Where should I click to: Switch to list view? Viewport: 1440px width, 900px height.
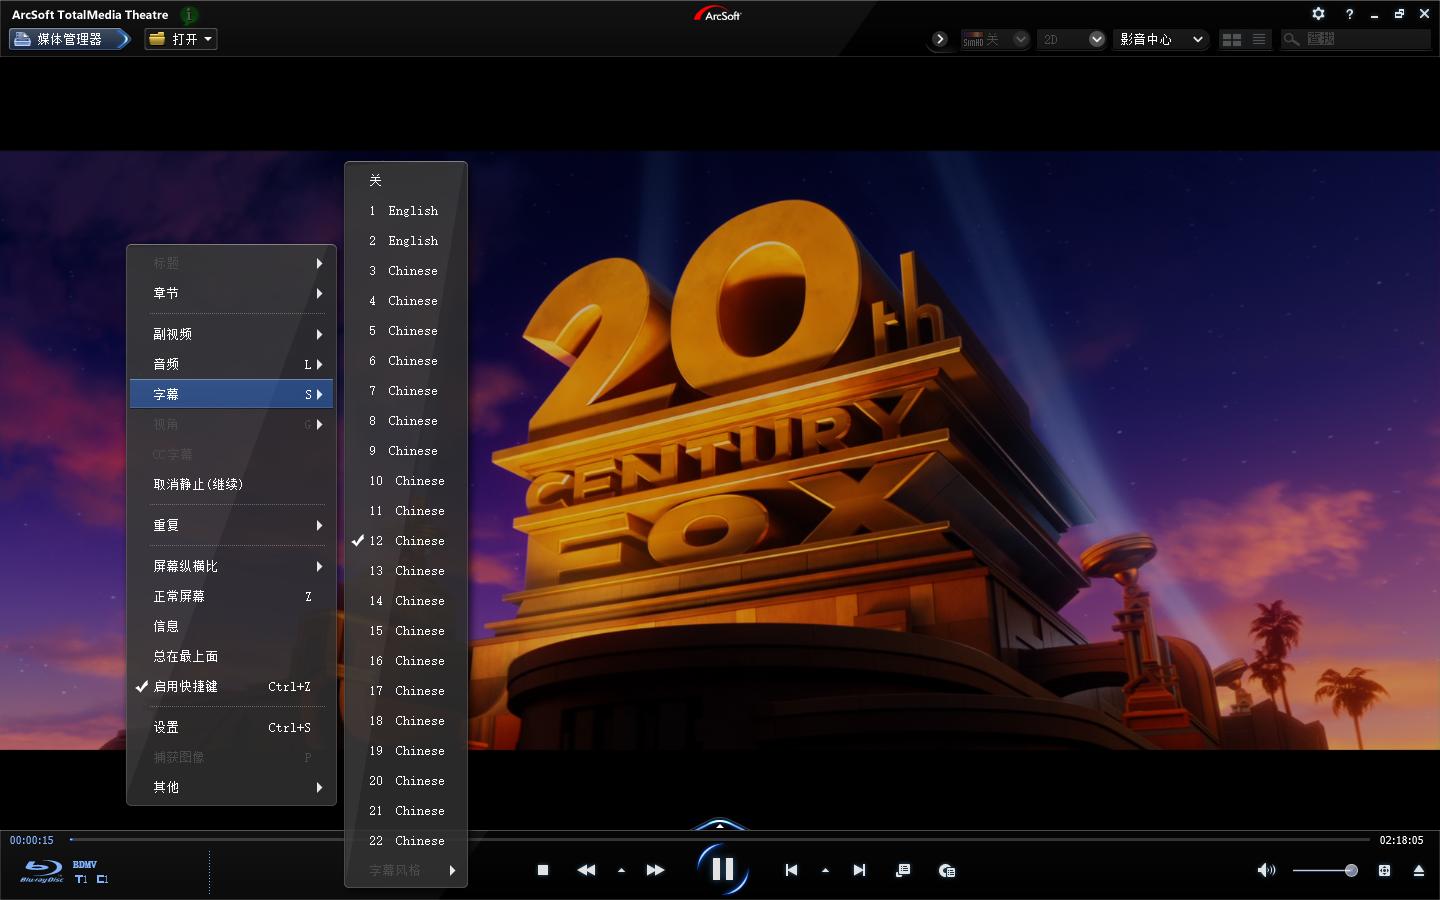pyautogui.click(x=1259, y=39)
